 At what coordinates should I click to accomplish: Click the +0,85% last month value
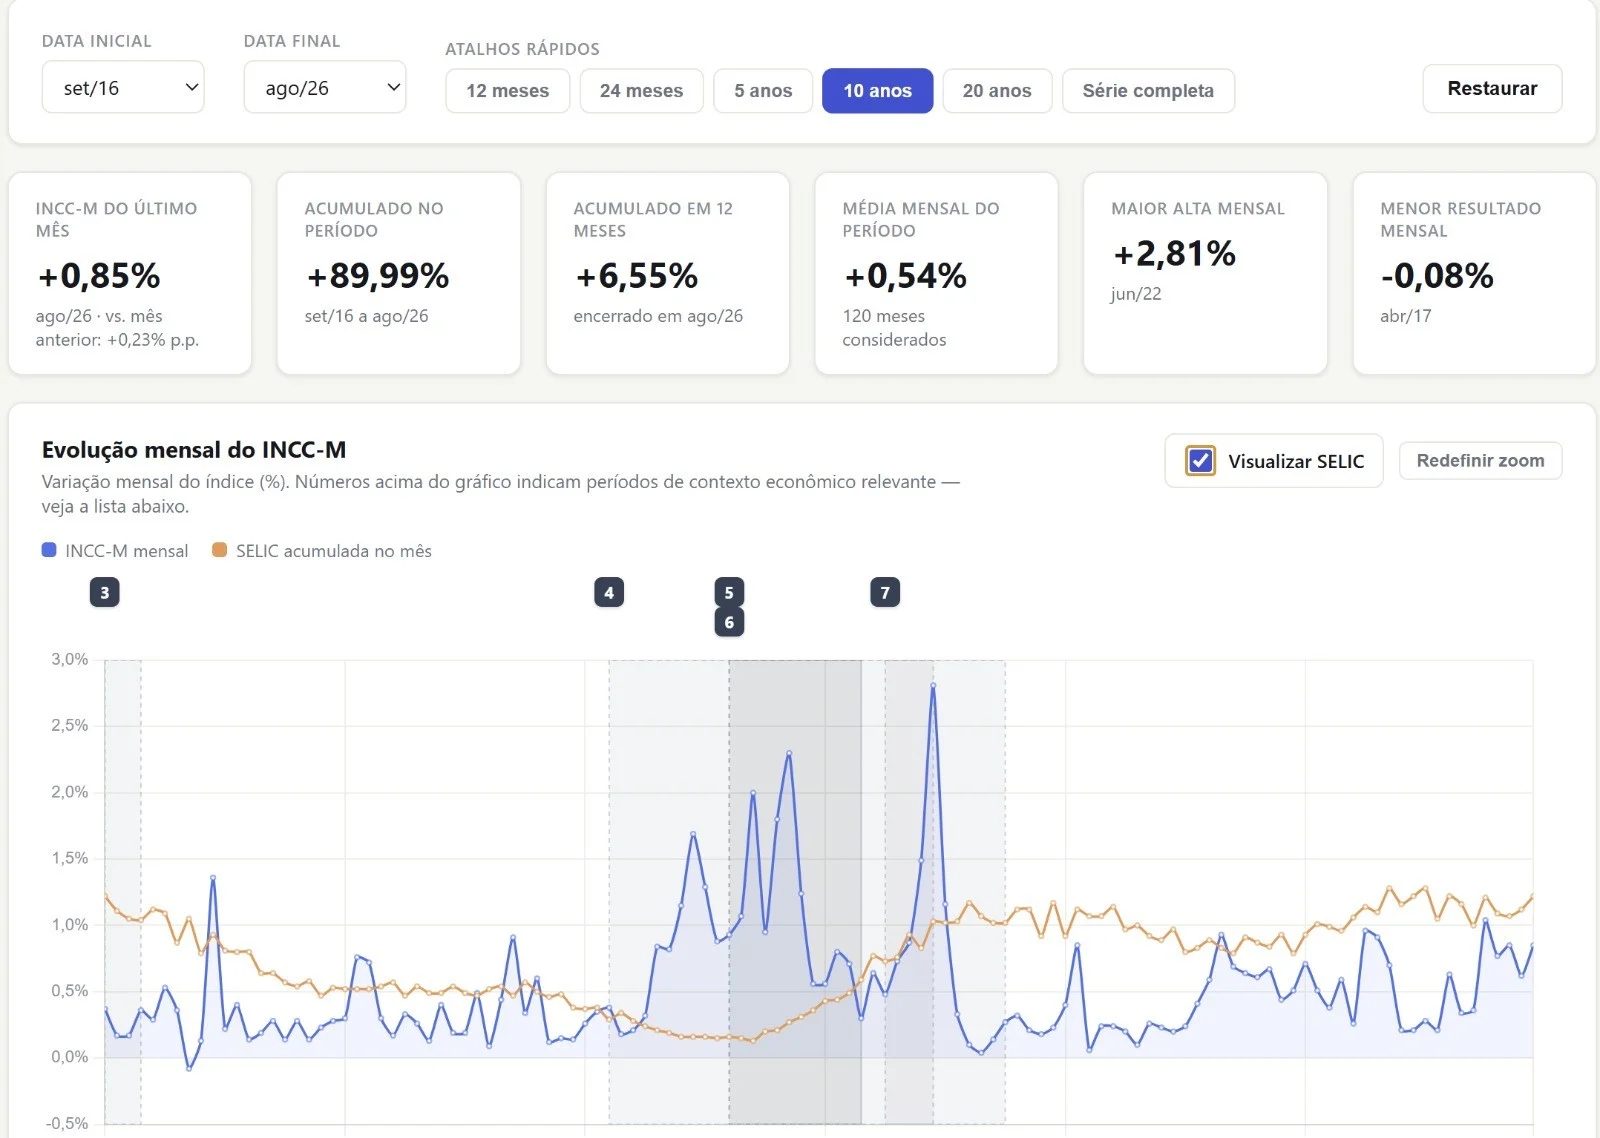(99, 275)
